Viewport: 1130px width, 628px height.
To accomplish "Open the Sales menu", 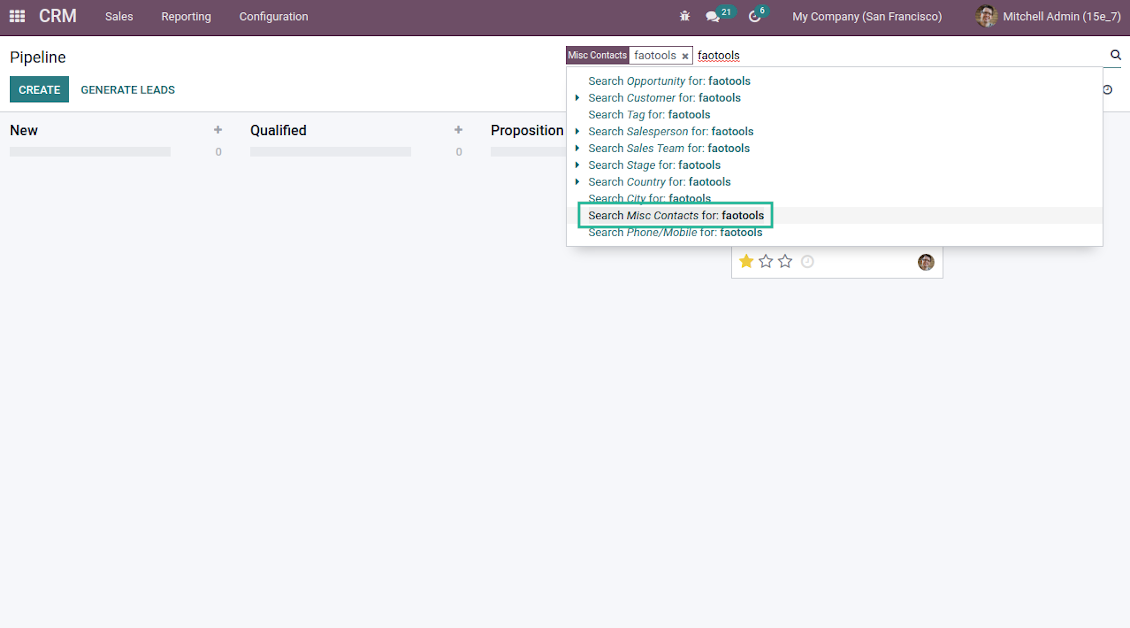I will pos(119,16).
